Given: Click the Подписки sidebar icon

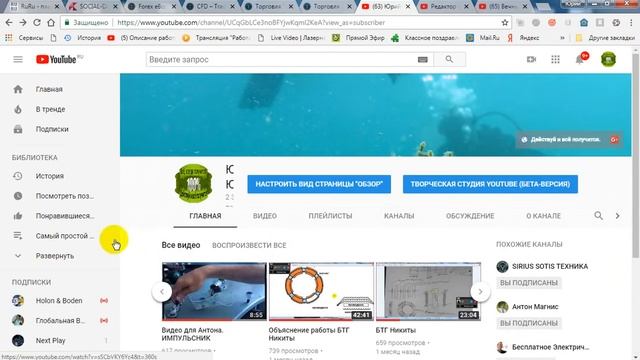Looking at the screenshot, I should 18,129.
